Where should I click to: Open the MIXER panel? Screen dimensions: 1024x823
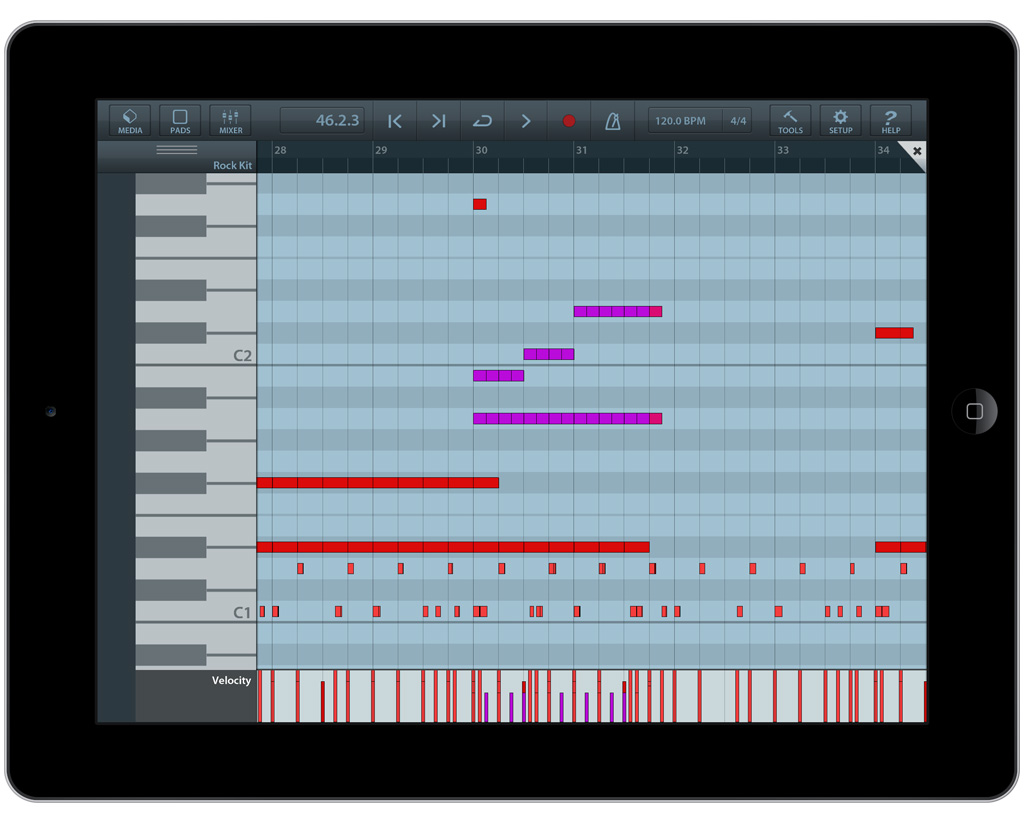click(230, 120)
